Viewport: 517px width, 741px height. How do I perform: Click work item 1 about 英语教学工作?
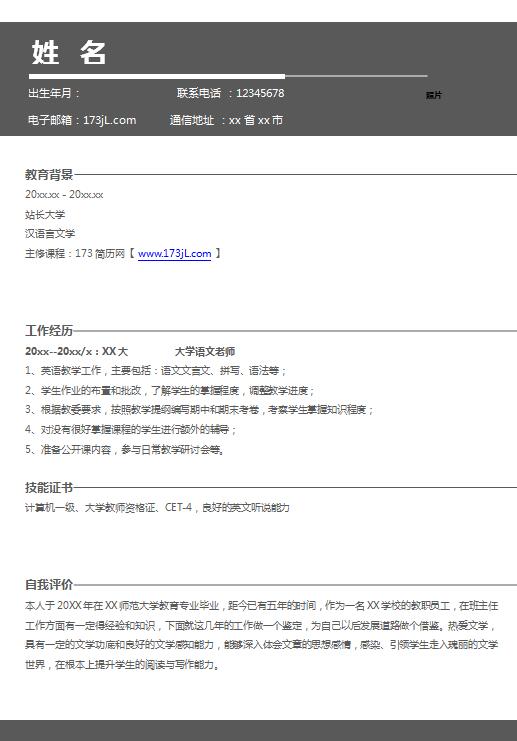coord(155,370)
